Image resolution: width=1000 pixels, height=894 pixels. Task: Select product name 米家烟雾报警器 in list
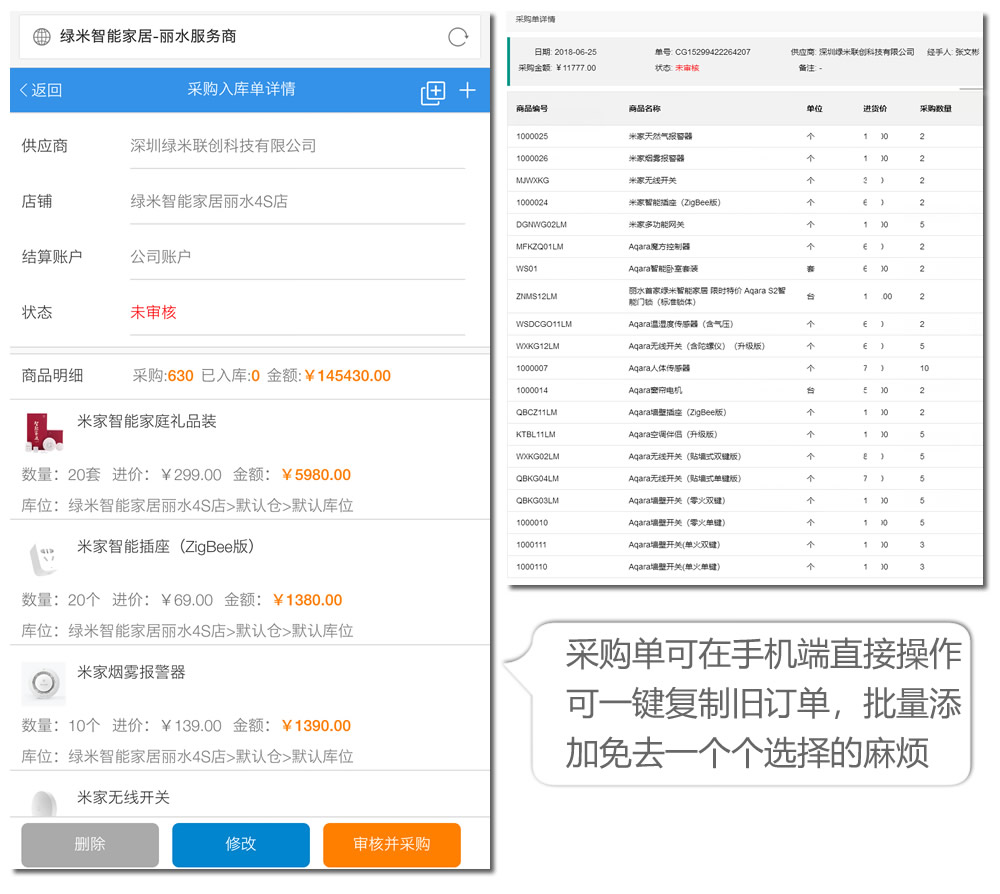[x=131, y=673]
